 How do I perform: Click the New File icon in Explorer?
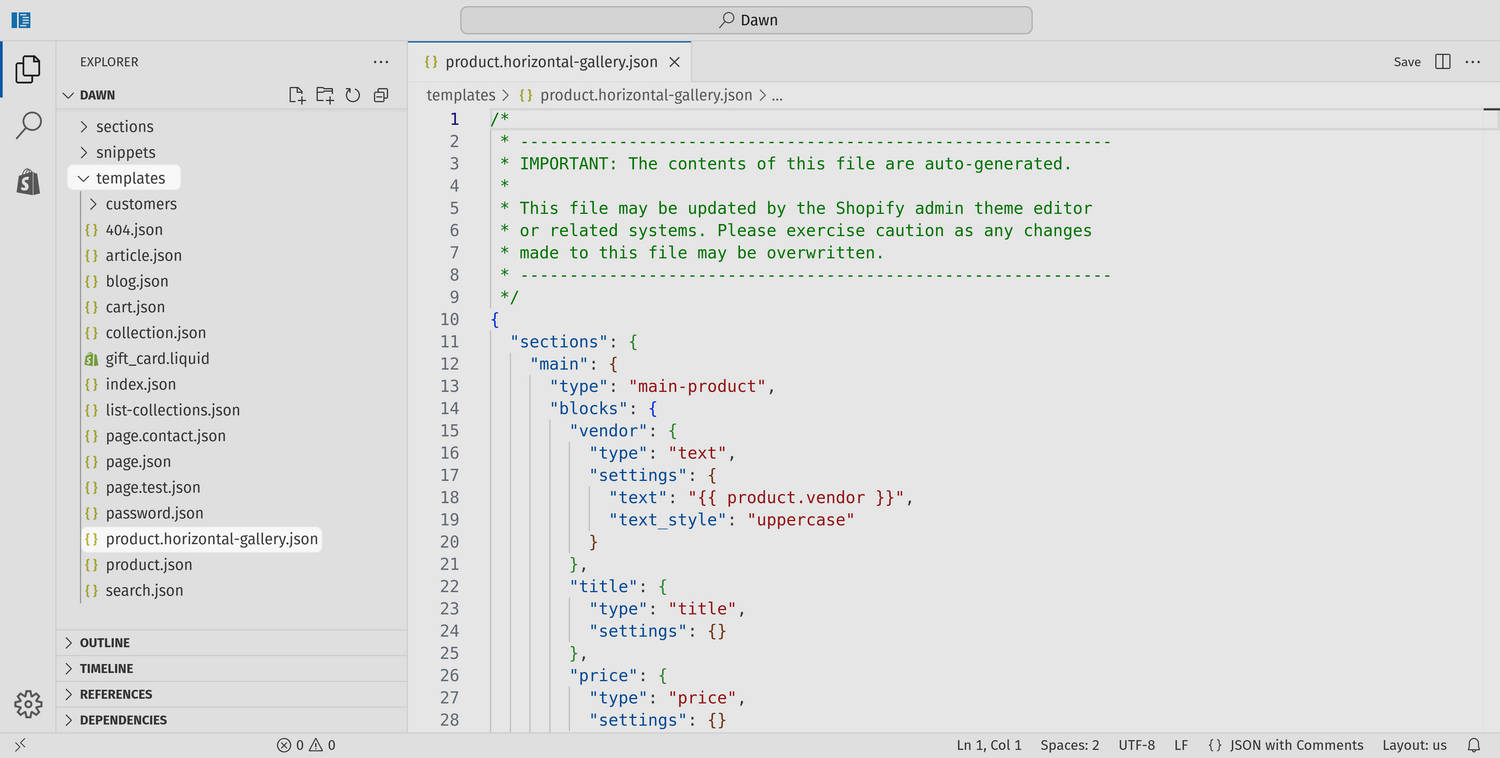[297, 94]
